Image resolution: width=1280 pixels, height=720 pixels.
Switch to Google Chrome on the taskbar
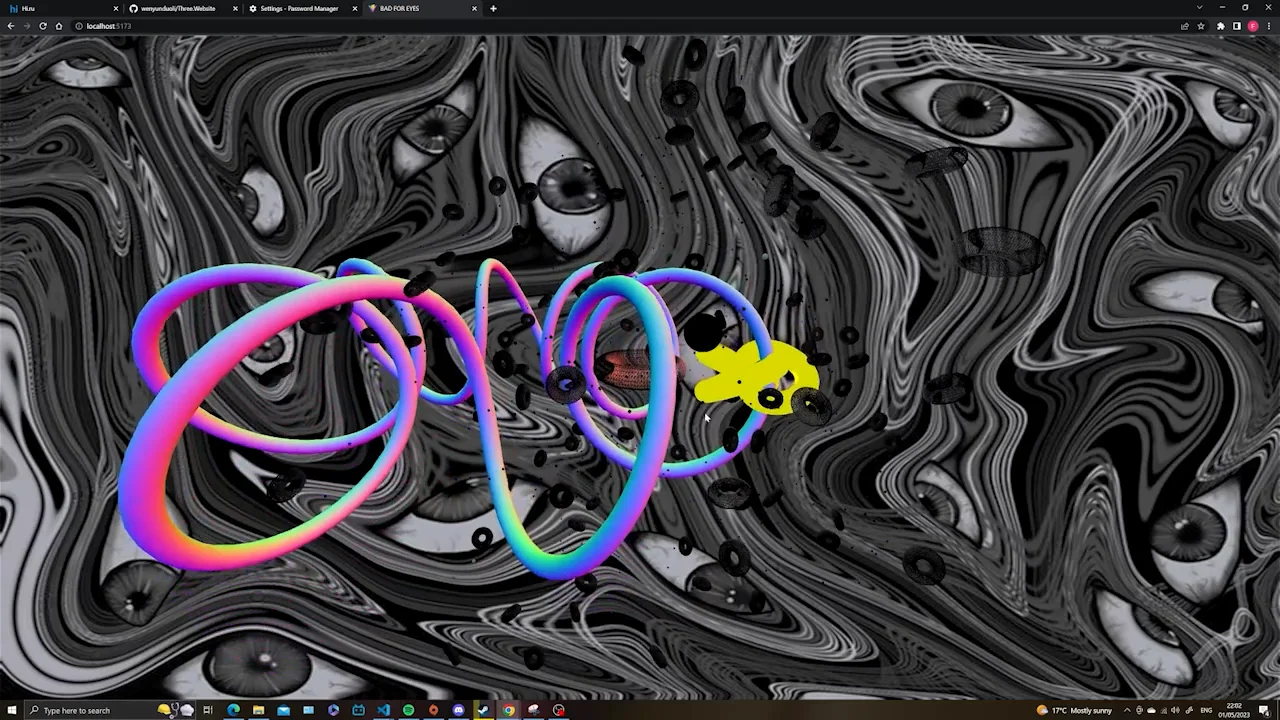(508, 710)
